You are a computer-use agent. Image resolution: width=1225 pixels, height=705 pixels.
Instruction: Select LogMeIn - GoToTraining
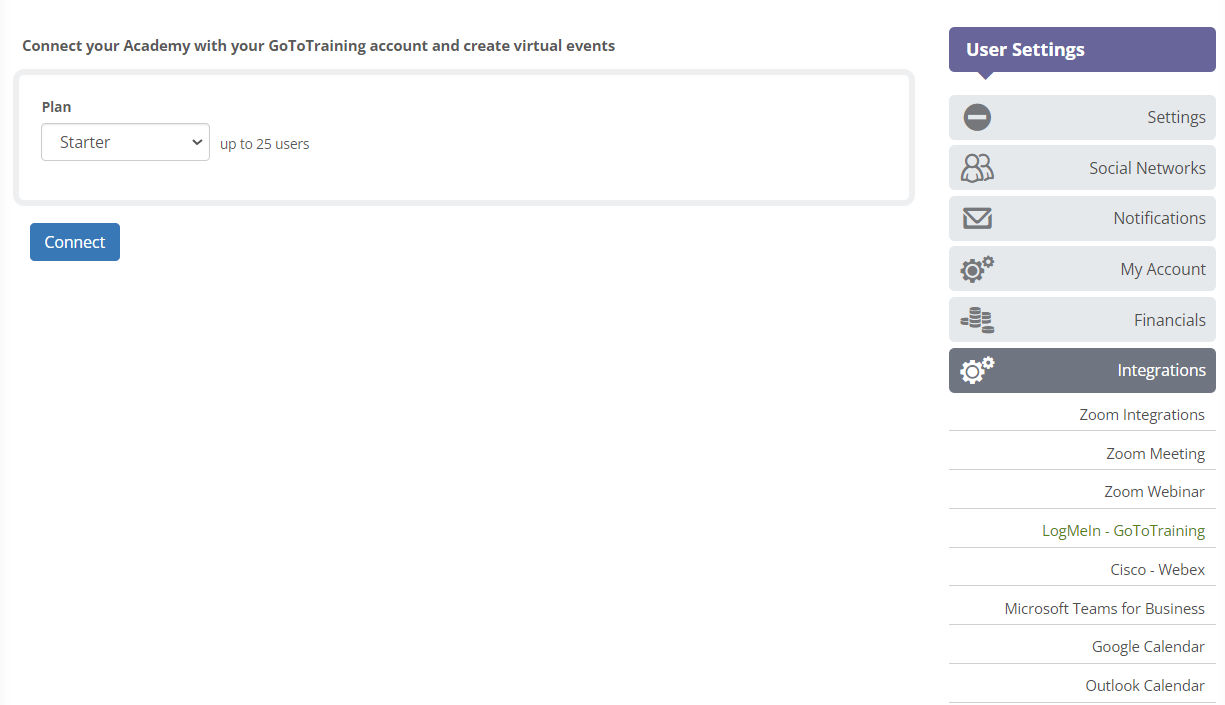point(1123,530)
